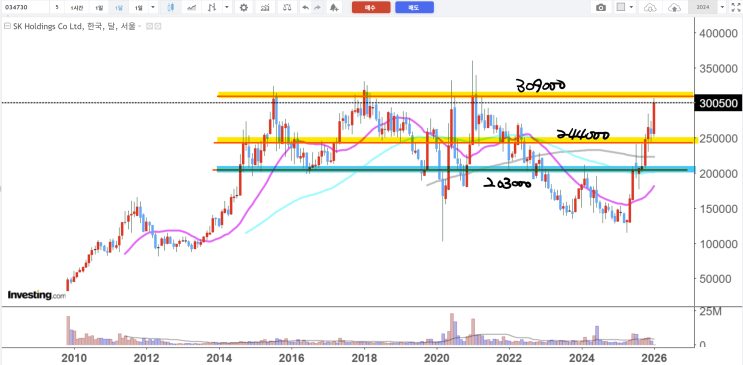Expand the time interval dropdown arrow
The image size is (743, 365).
pos(153,7)
